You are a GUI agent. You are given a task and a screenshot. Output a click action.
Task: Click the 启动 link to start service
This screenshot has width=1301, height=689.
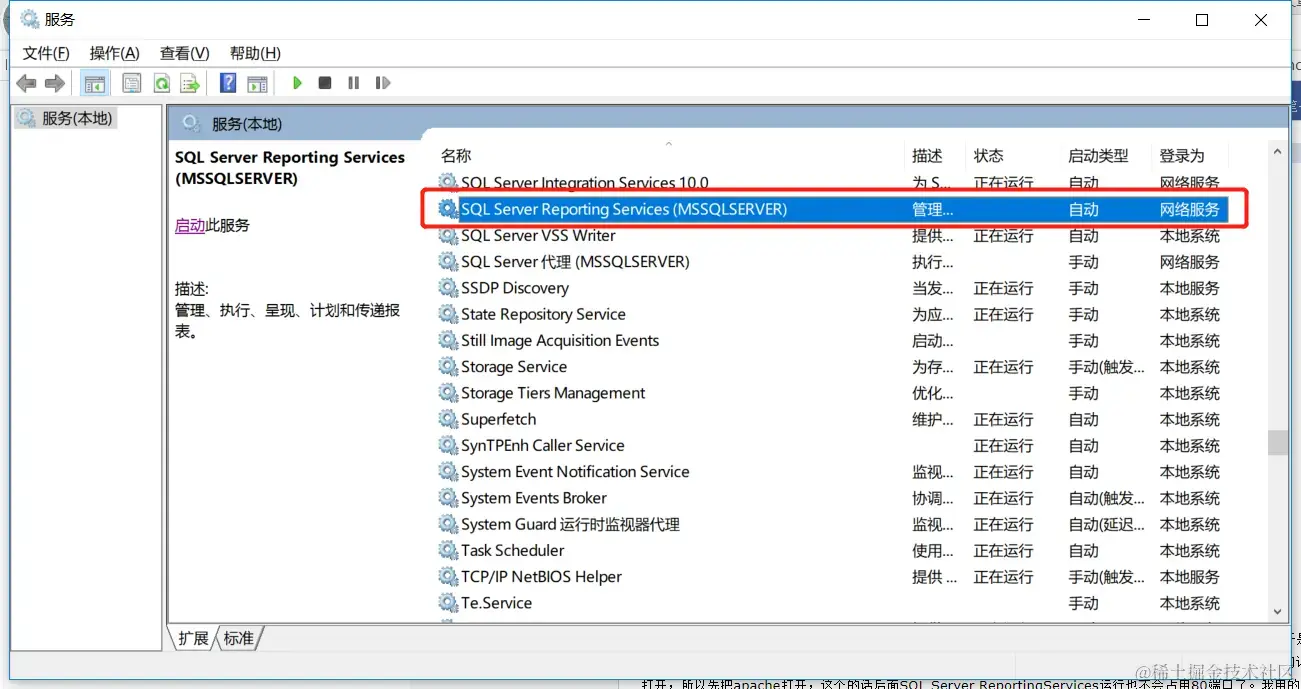pyautogui.click(x=190, y=226)
